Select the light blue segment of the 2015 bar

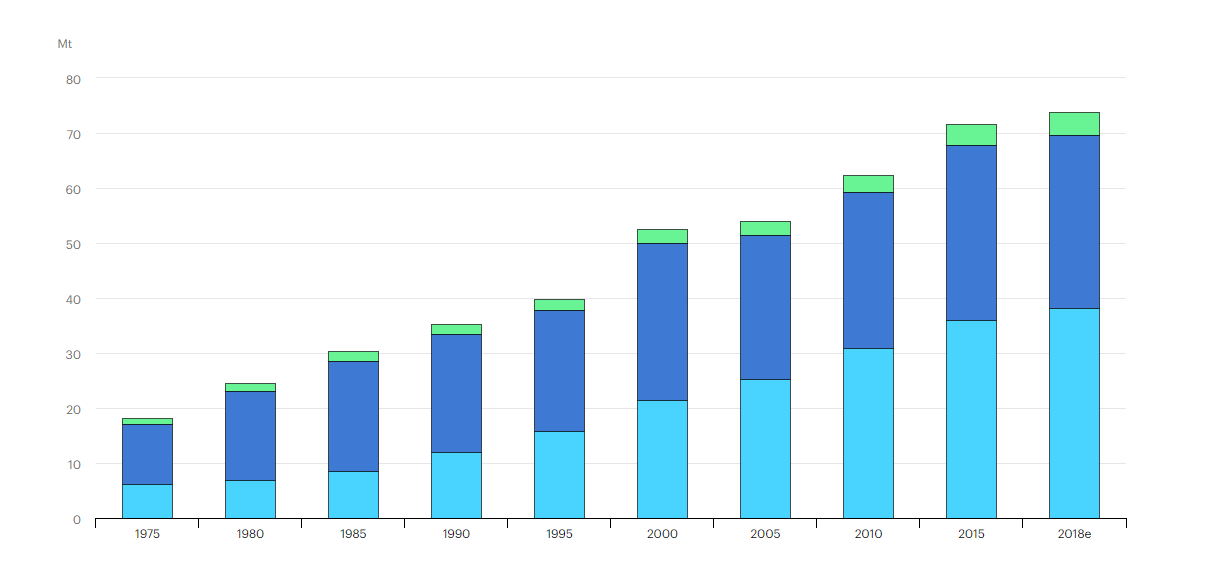coord(971,419)
